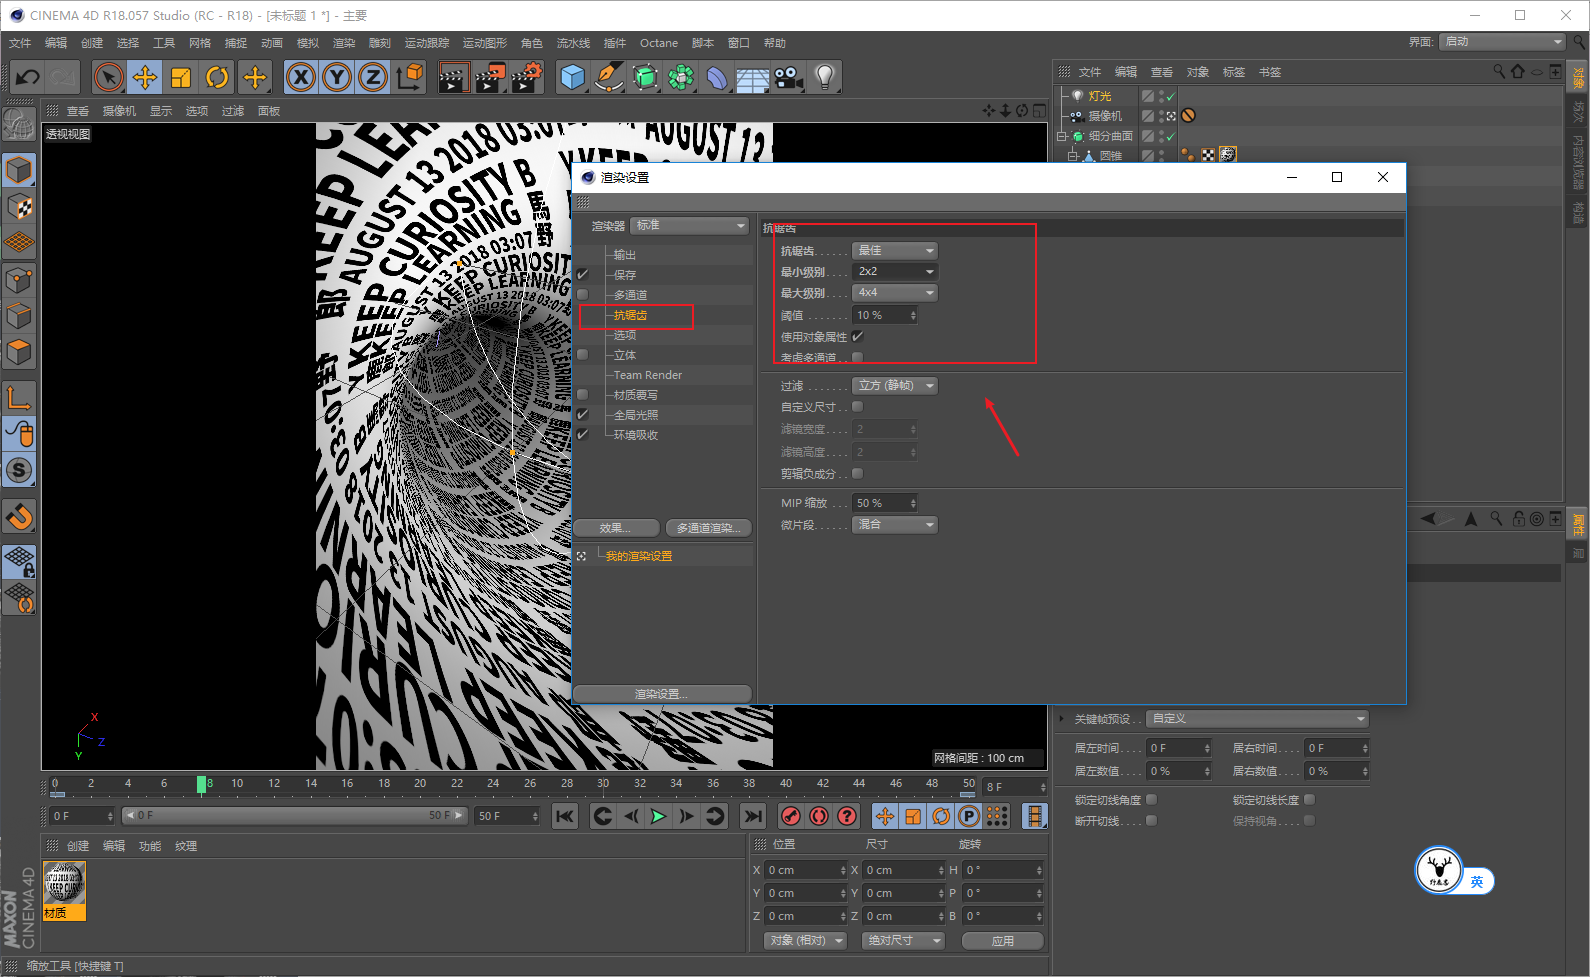Screen dimensions: 1590x977
Task: Select the 灯光 object in tree
Action: [1100, 96]
